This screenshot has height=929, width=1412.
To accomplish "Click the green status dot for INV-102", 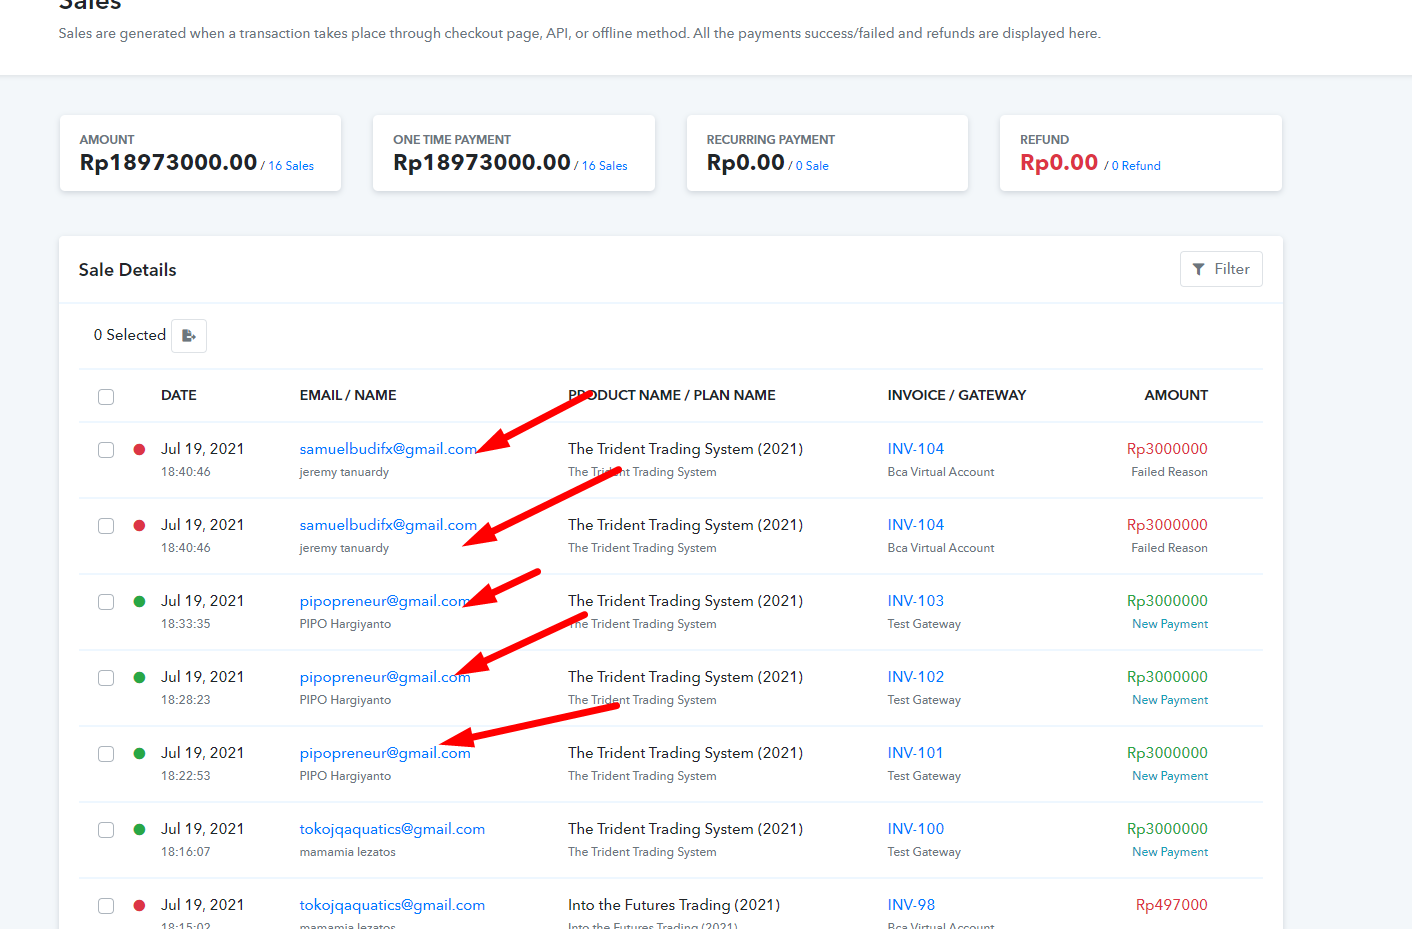I will tap(140, 678).
